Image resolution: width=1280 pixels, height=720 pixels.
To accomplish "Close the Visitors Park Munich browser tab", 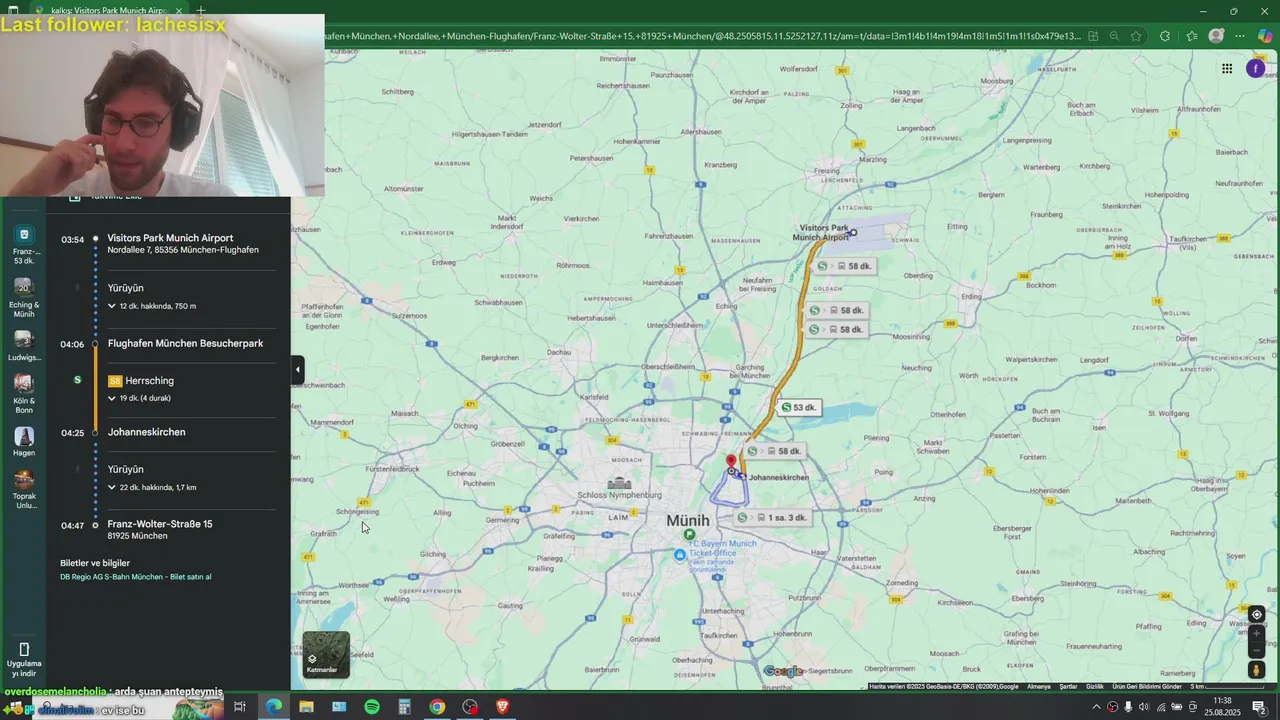I will 179,10.
